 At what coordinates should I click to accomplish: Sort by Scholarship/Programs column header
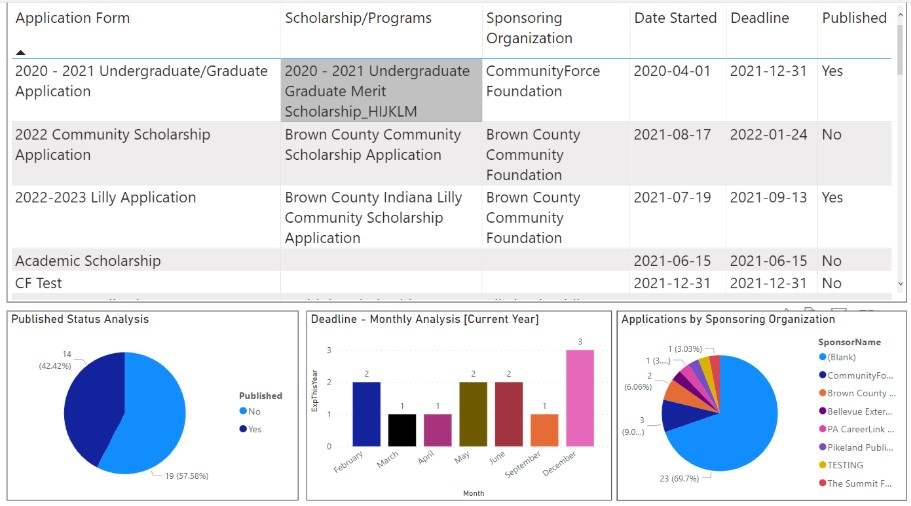(x=358, y=18)
